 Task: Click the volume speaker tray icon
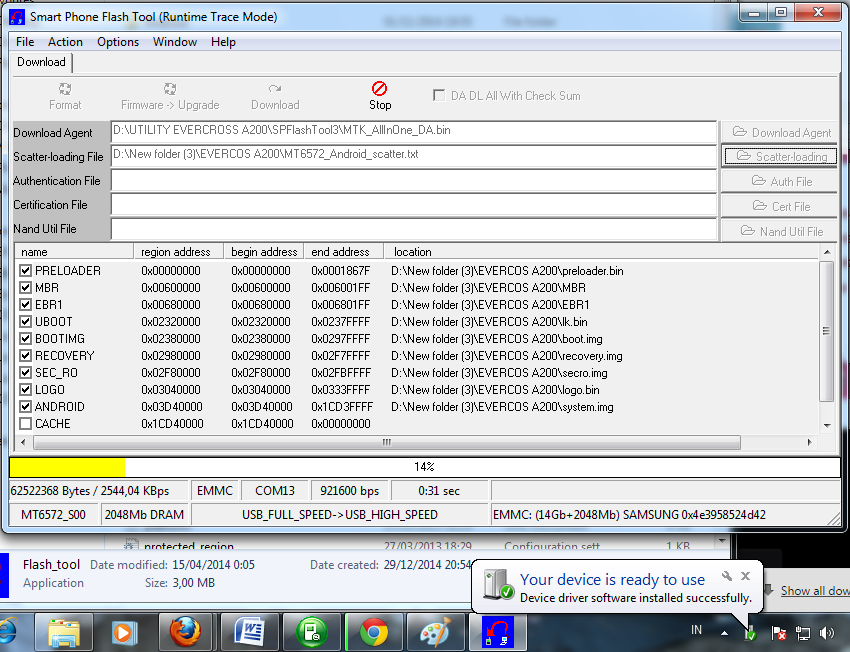[x=827, y=632]
